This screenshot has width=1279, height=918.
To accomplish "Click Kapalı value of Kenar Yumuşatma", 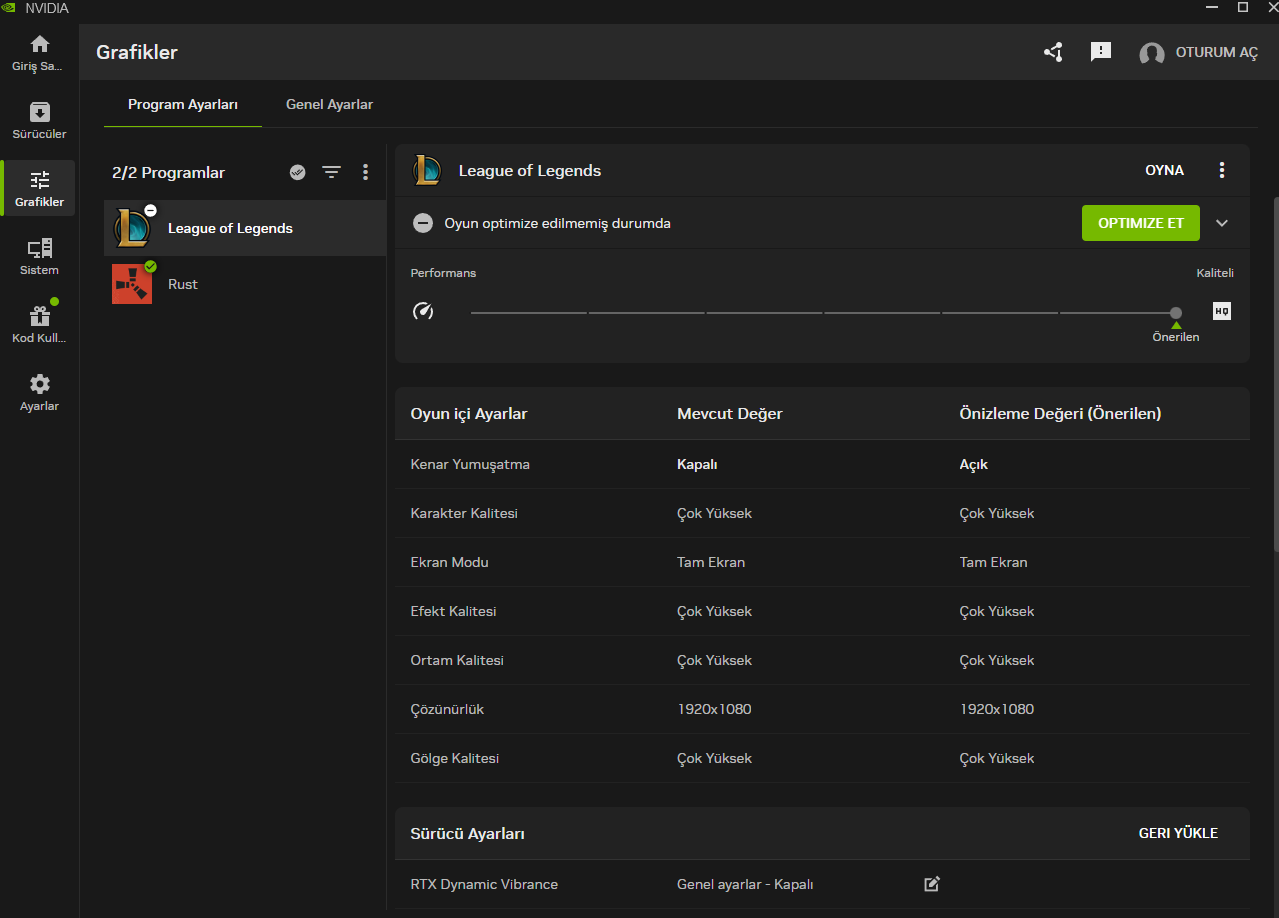I will click(697, 464).
